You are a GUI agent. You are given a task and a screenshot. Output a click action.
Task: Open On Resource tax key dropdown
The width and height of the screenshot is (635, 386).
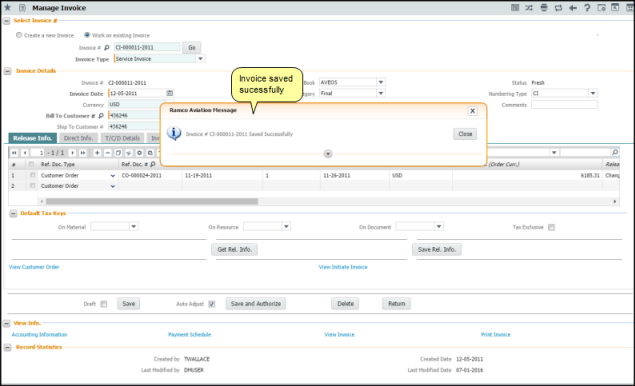click(x=286, y=226)
